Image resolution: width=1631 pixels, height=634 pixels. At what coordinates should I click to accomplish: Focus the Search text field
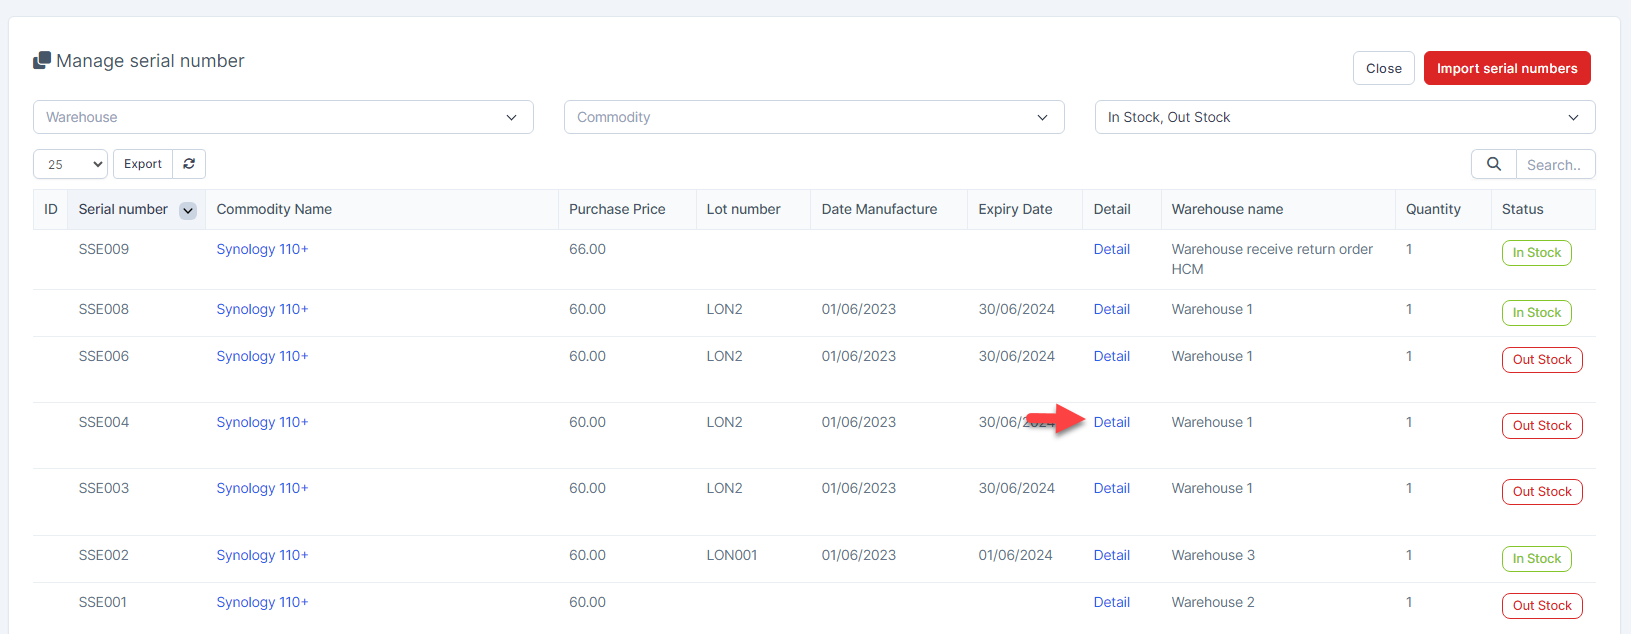point(1554,165)
